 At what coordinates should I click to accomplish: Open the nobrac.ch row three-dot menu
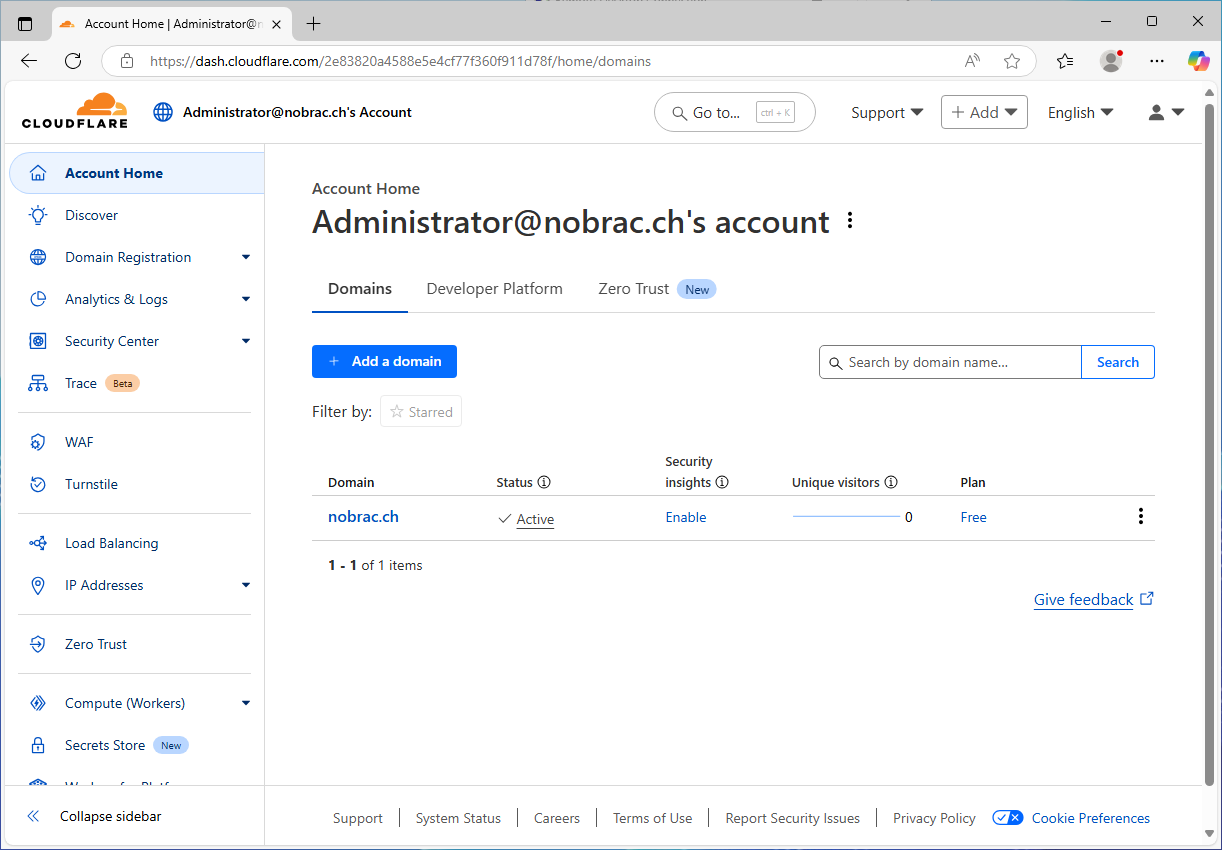tap(1140, 516)
